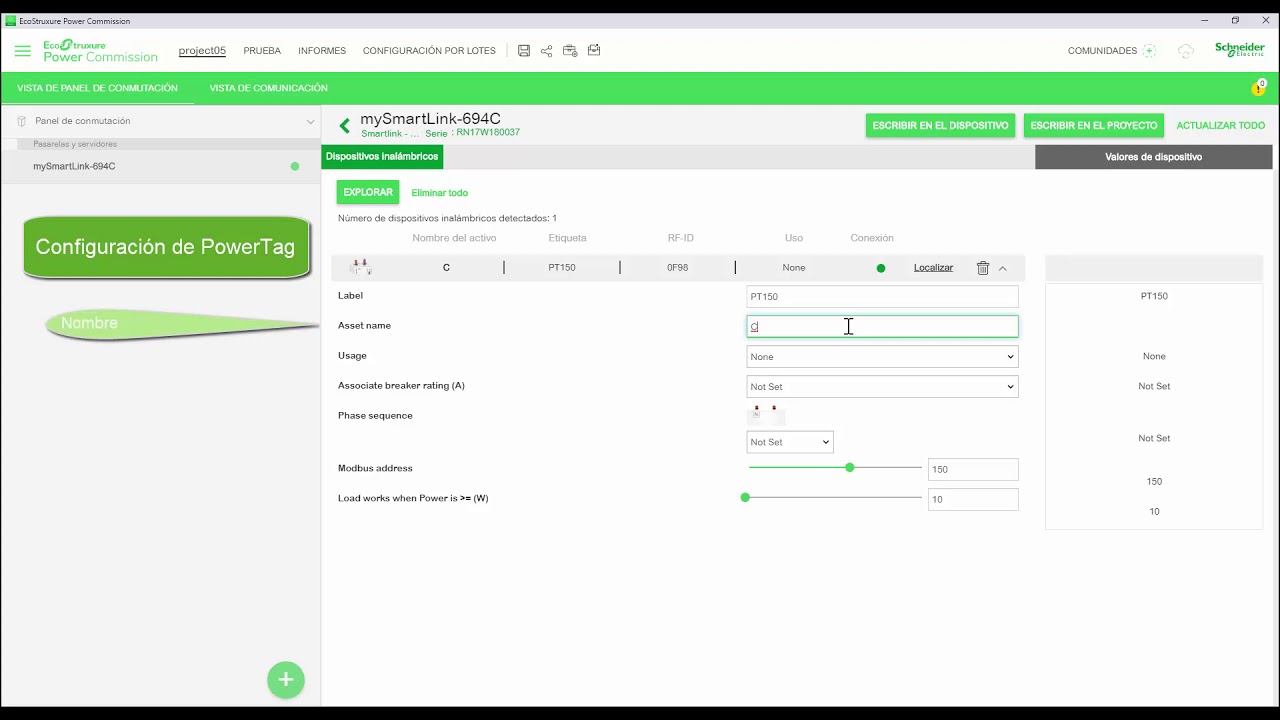The image size is (1280, 720).
Task: Open CONFIGURACIÓN POR LOTES menu
Action: (x=429, y=51)
